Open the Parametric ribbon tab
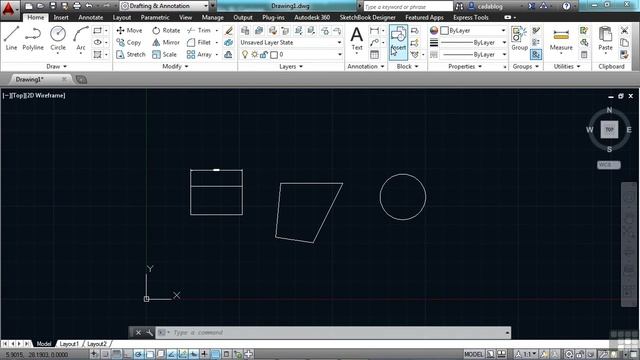The width and height of the screenshot is (640, 360). (x=155, y=18)
